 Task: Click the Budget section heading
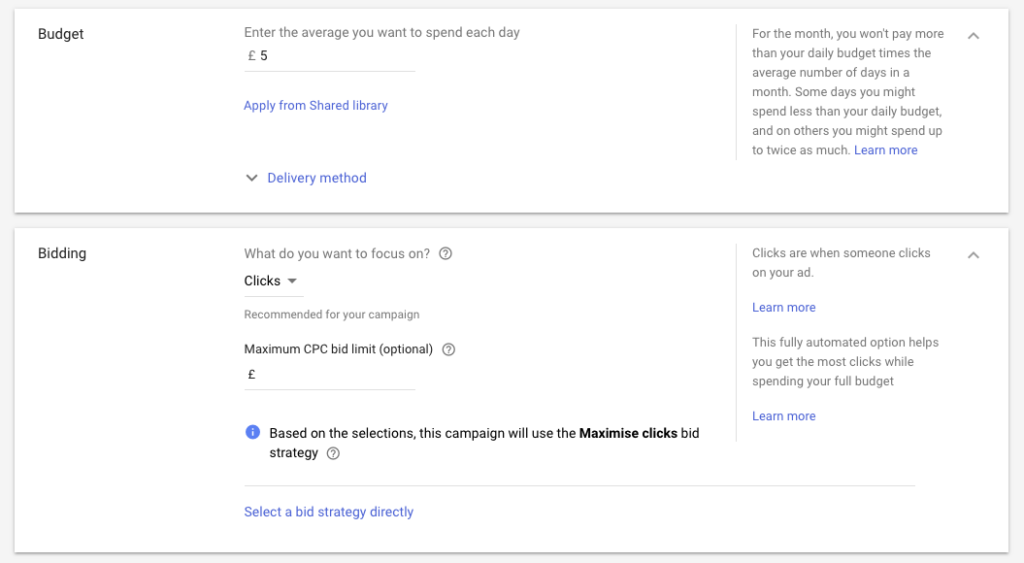pyautogui.click(x=61, y=34)
